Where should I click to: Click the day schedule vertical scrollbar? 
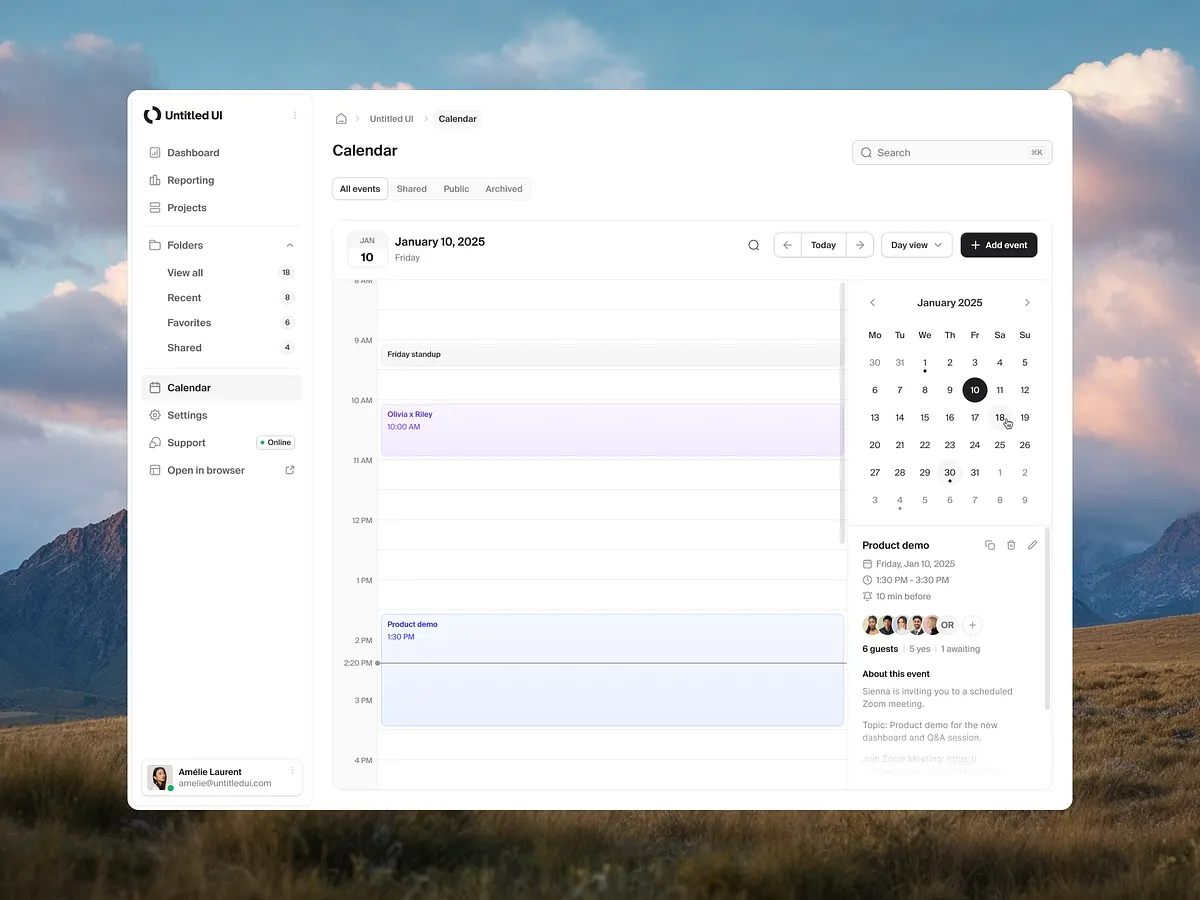tap(843, 413)
